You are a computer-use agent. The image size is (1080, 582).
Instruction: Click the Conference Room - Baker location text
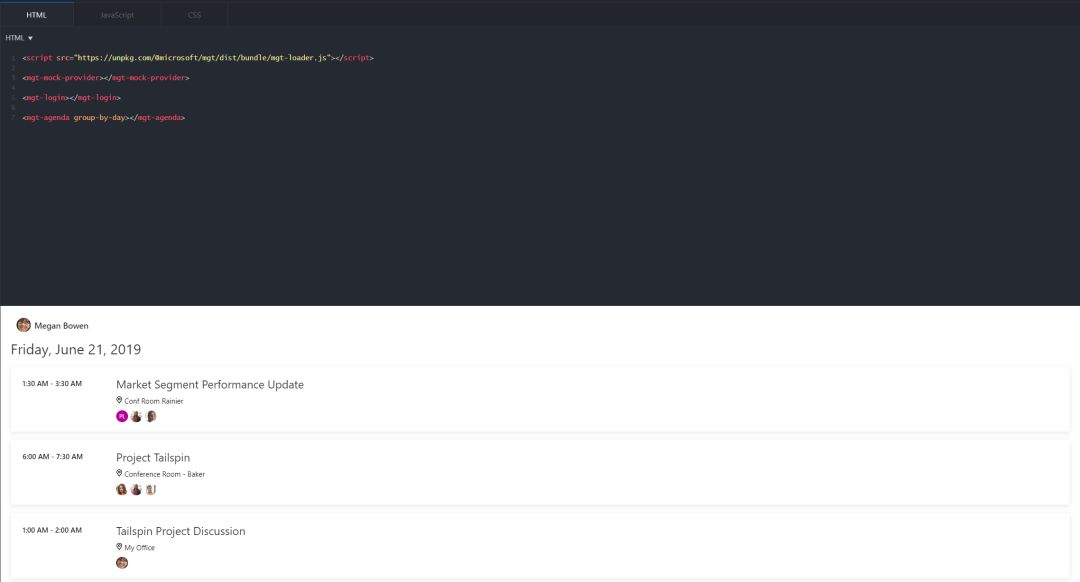coord(165,474)
